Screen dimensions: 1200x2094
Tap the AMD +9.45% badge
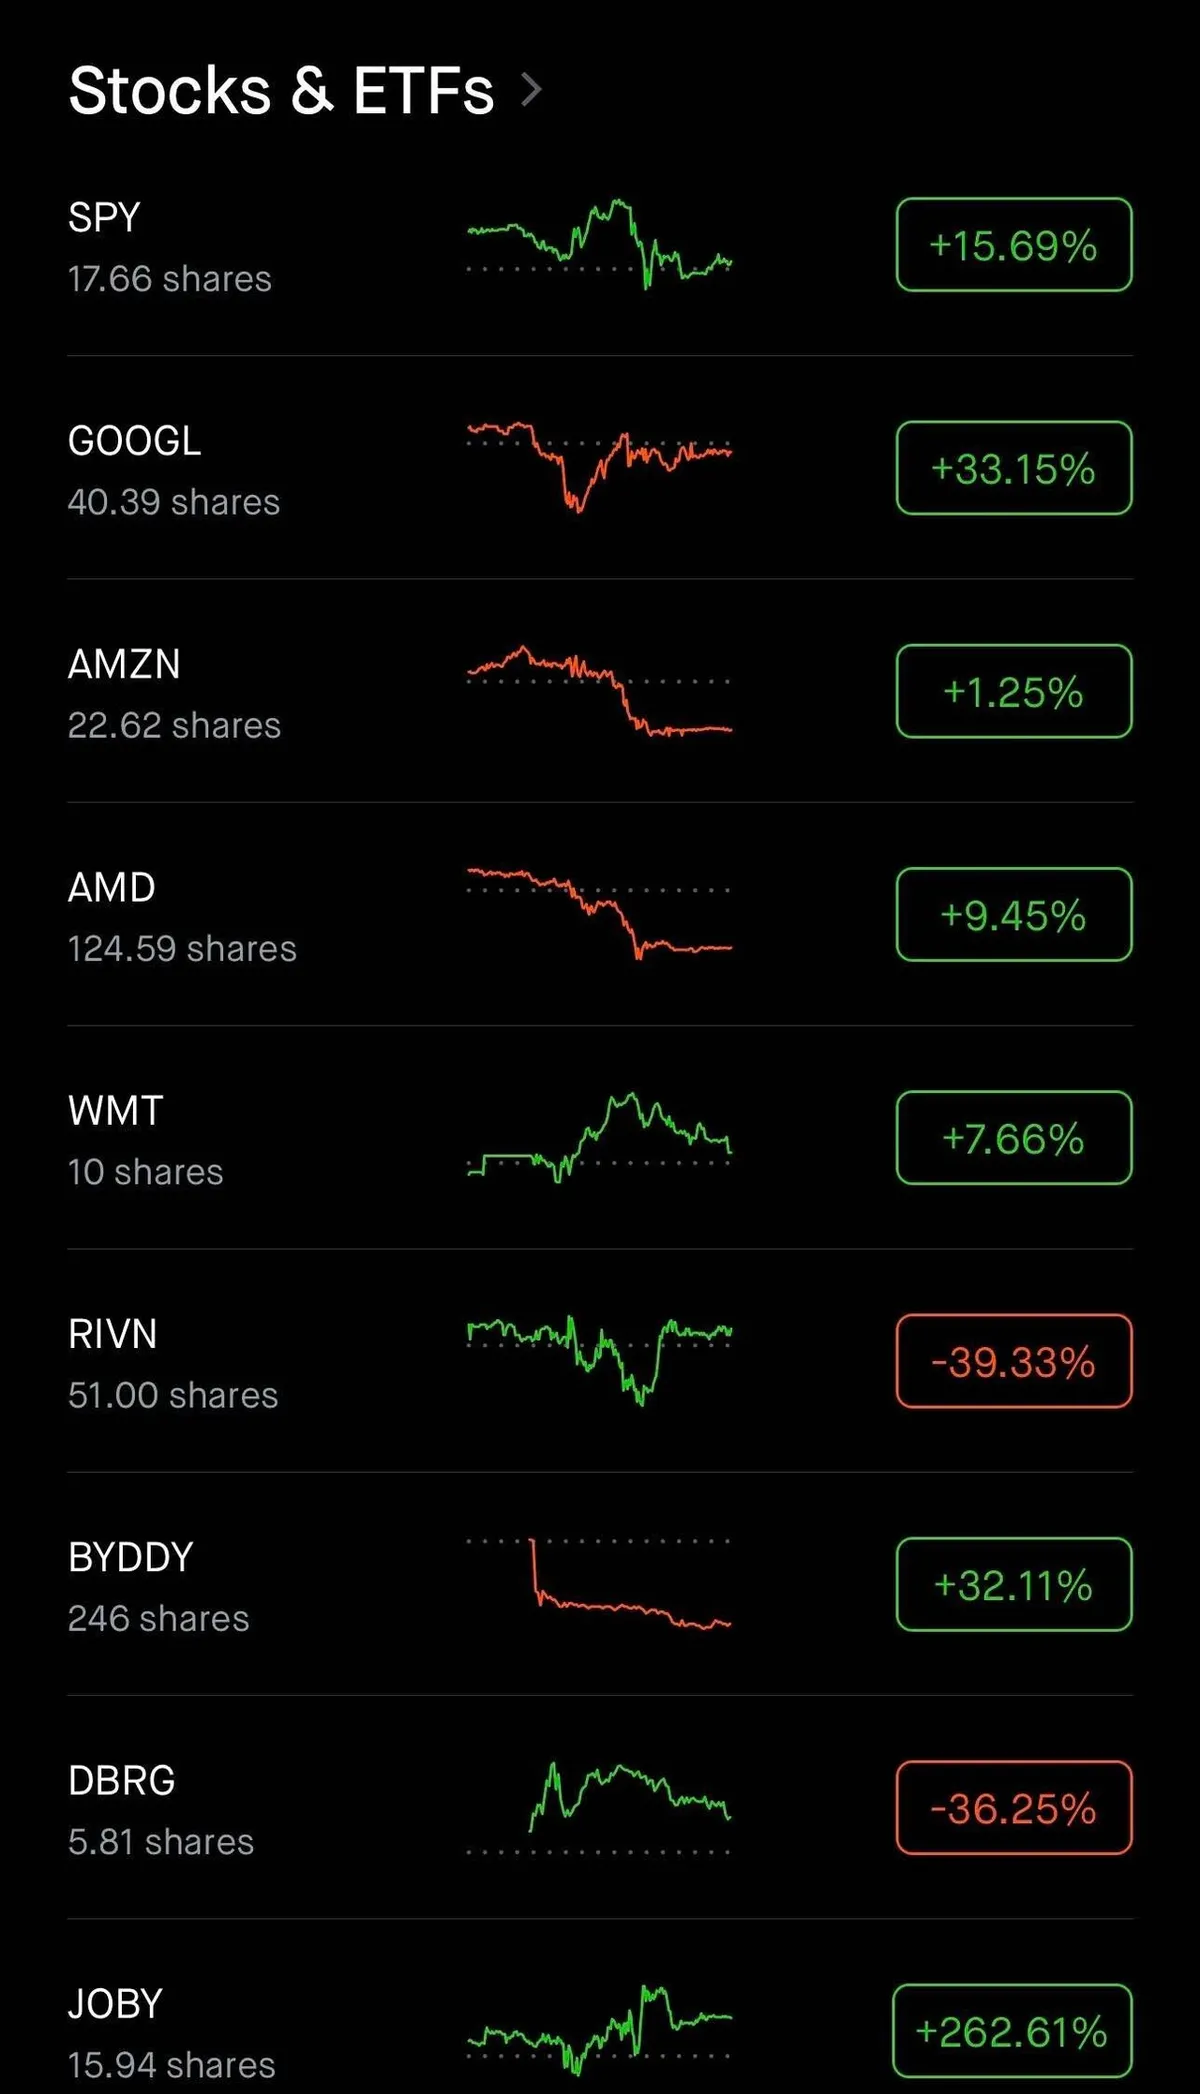click(1013, 915)
